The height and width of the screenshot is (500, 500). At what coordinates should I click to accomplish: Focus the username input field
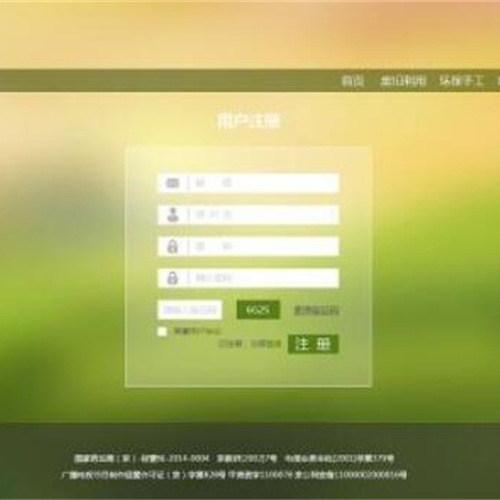click(248, 215)
